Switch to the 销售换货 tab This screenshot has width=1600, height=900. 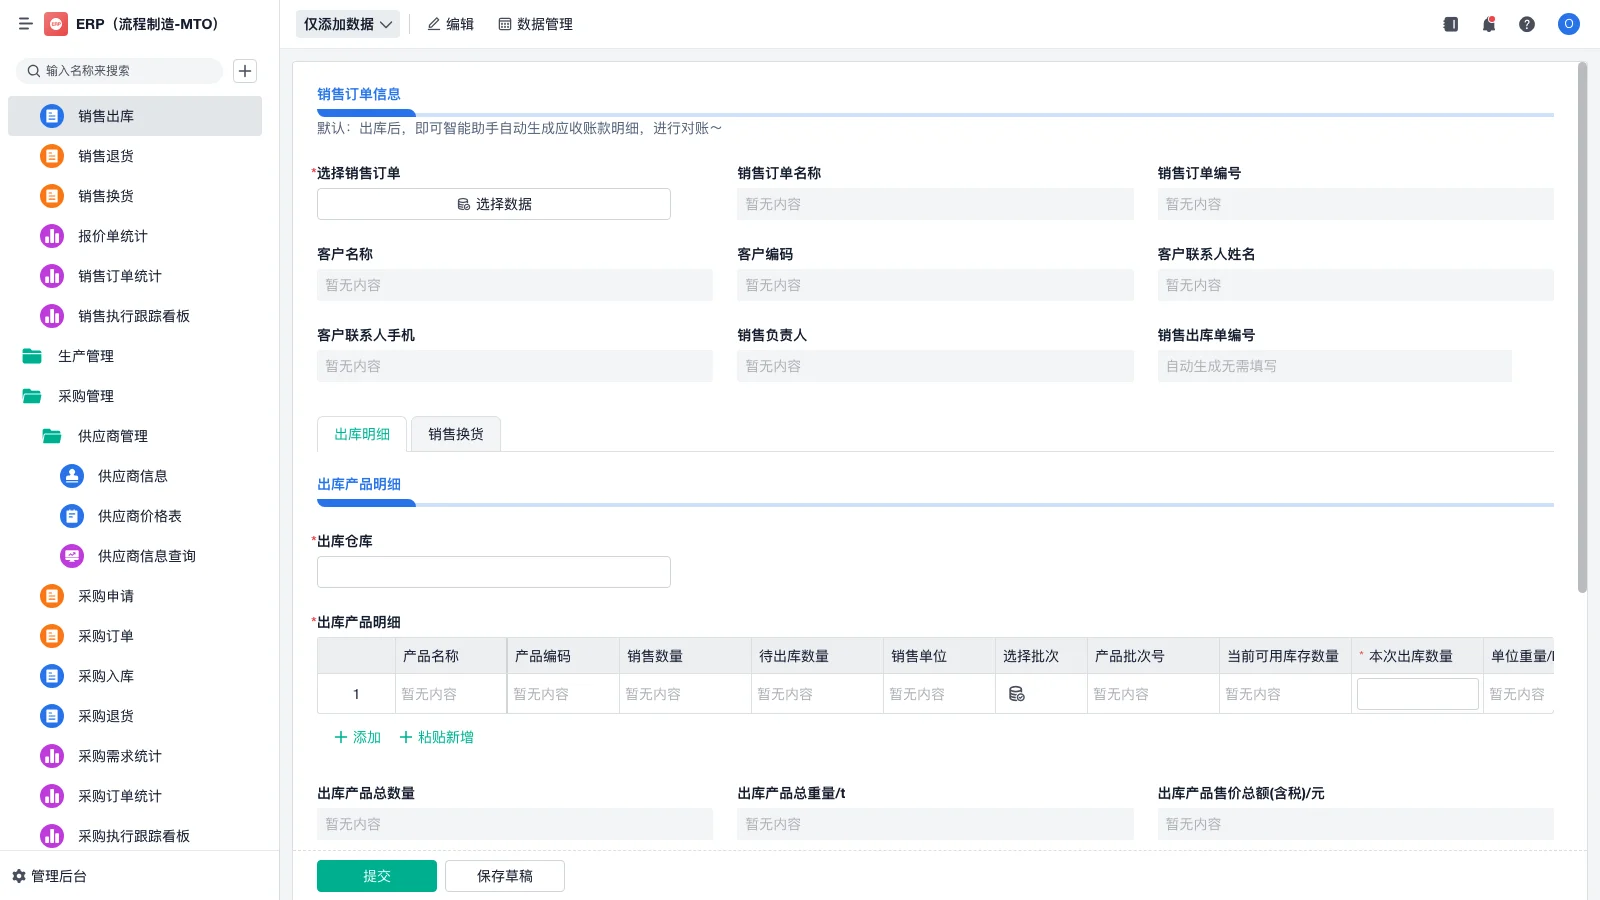(455, 433)
